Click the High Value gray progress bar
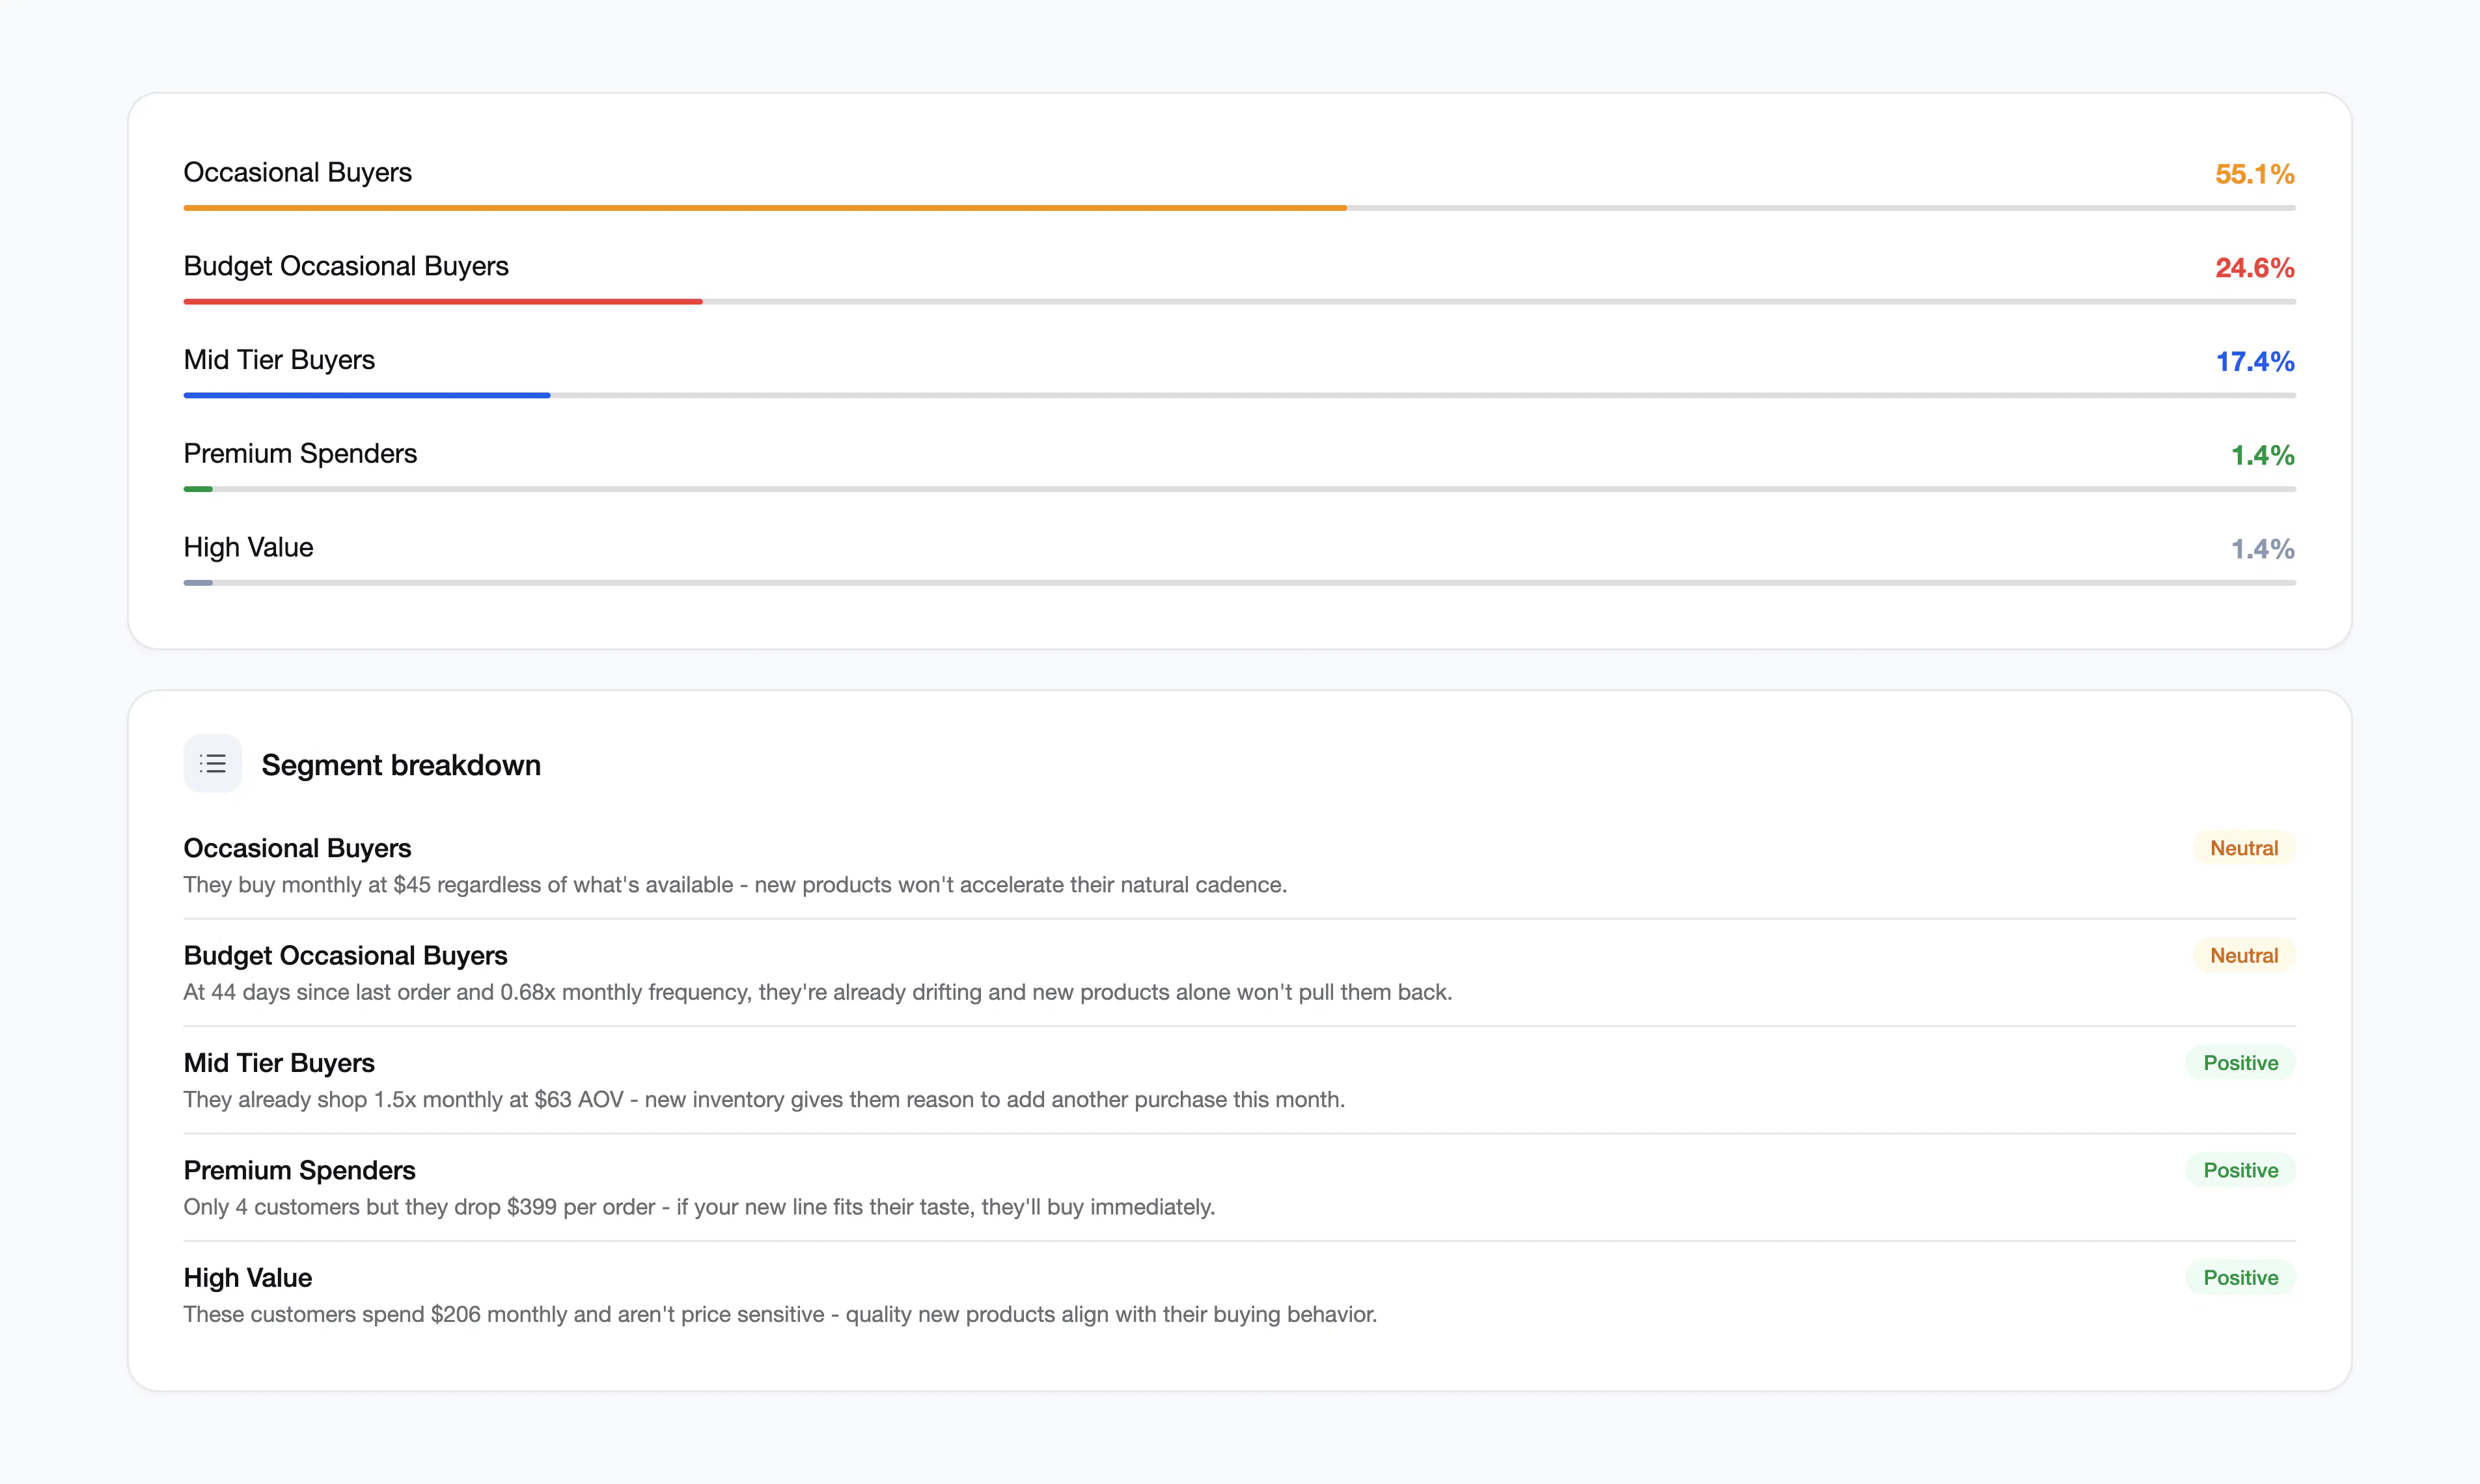The height and width of the screenshot is (1484, 2480). coord(198,583)
